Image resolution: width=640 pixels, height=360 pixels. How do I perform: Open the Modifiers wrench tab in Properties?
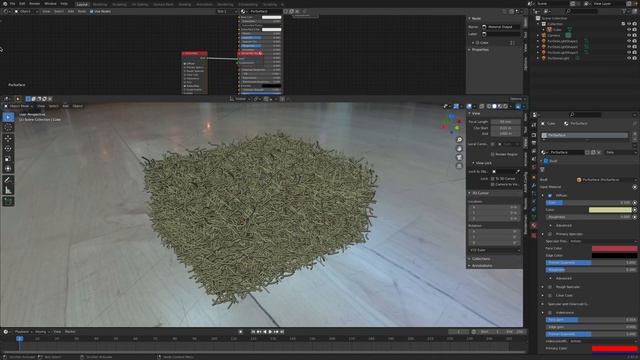[x=534, y=186]
